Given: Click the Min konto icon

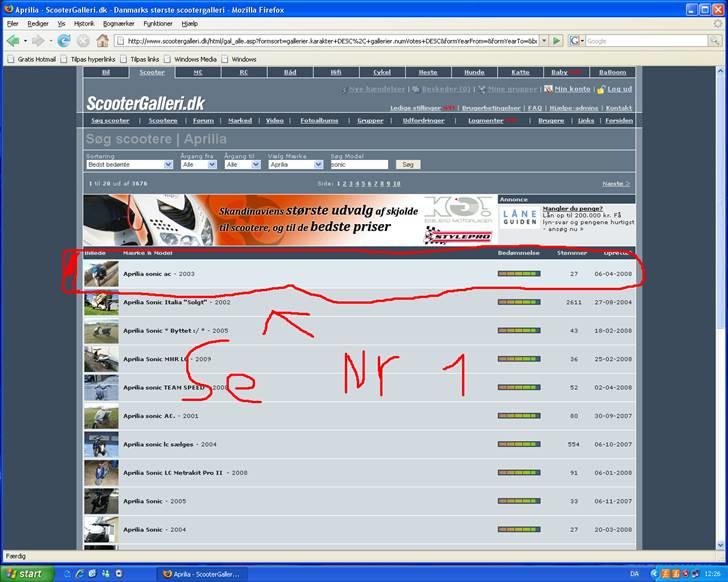Looking at the screenshot, I should [548, 89].
